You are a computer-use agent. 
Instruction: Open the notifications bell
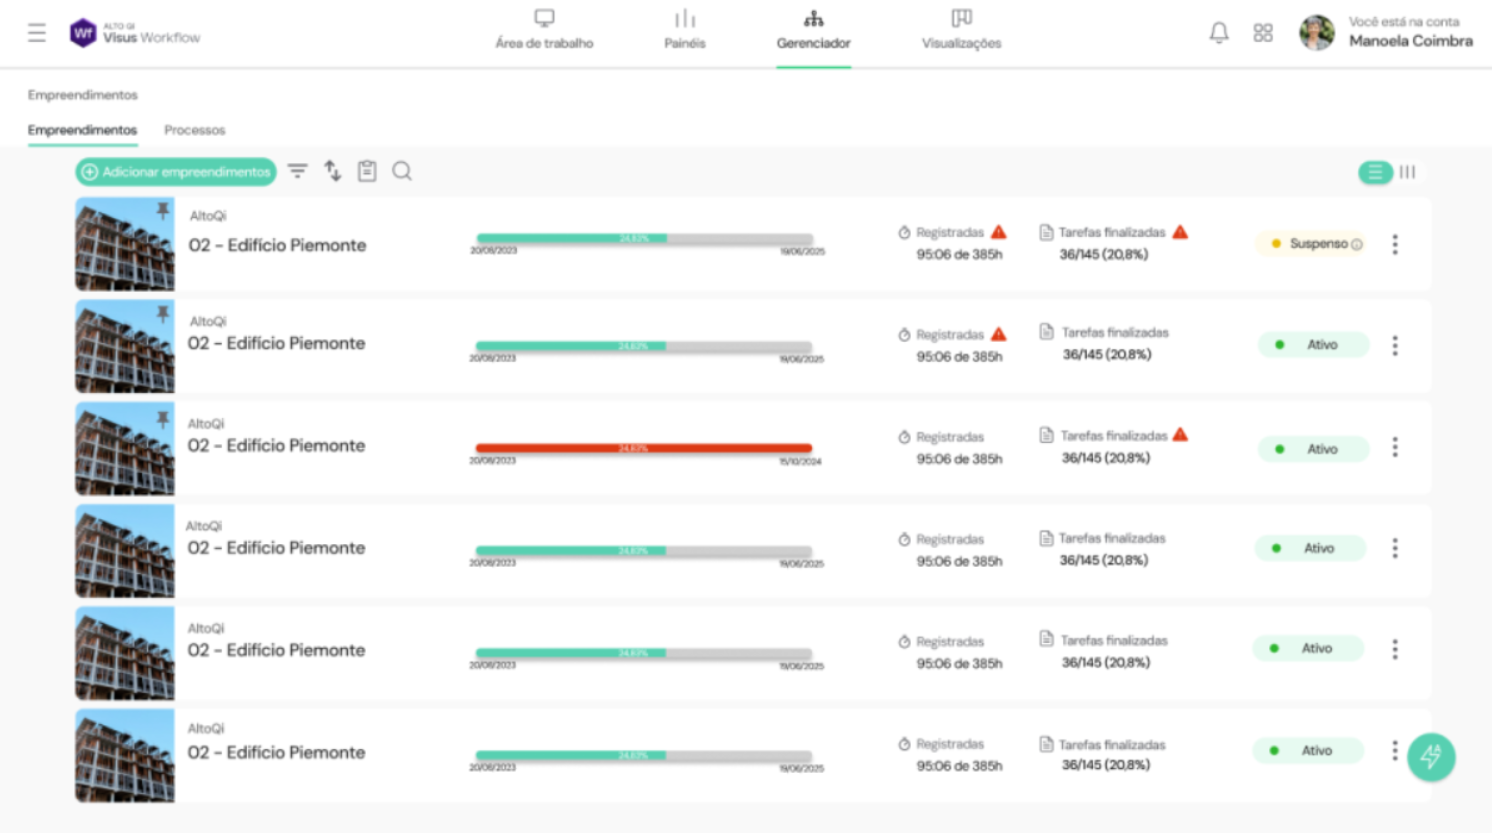tap(1218, 33)
